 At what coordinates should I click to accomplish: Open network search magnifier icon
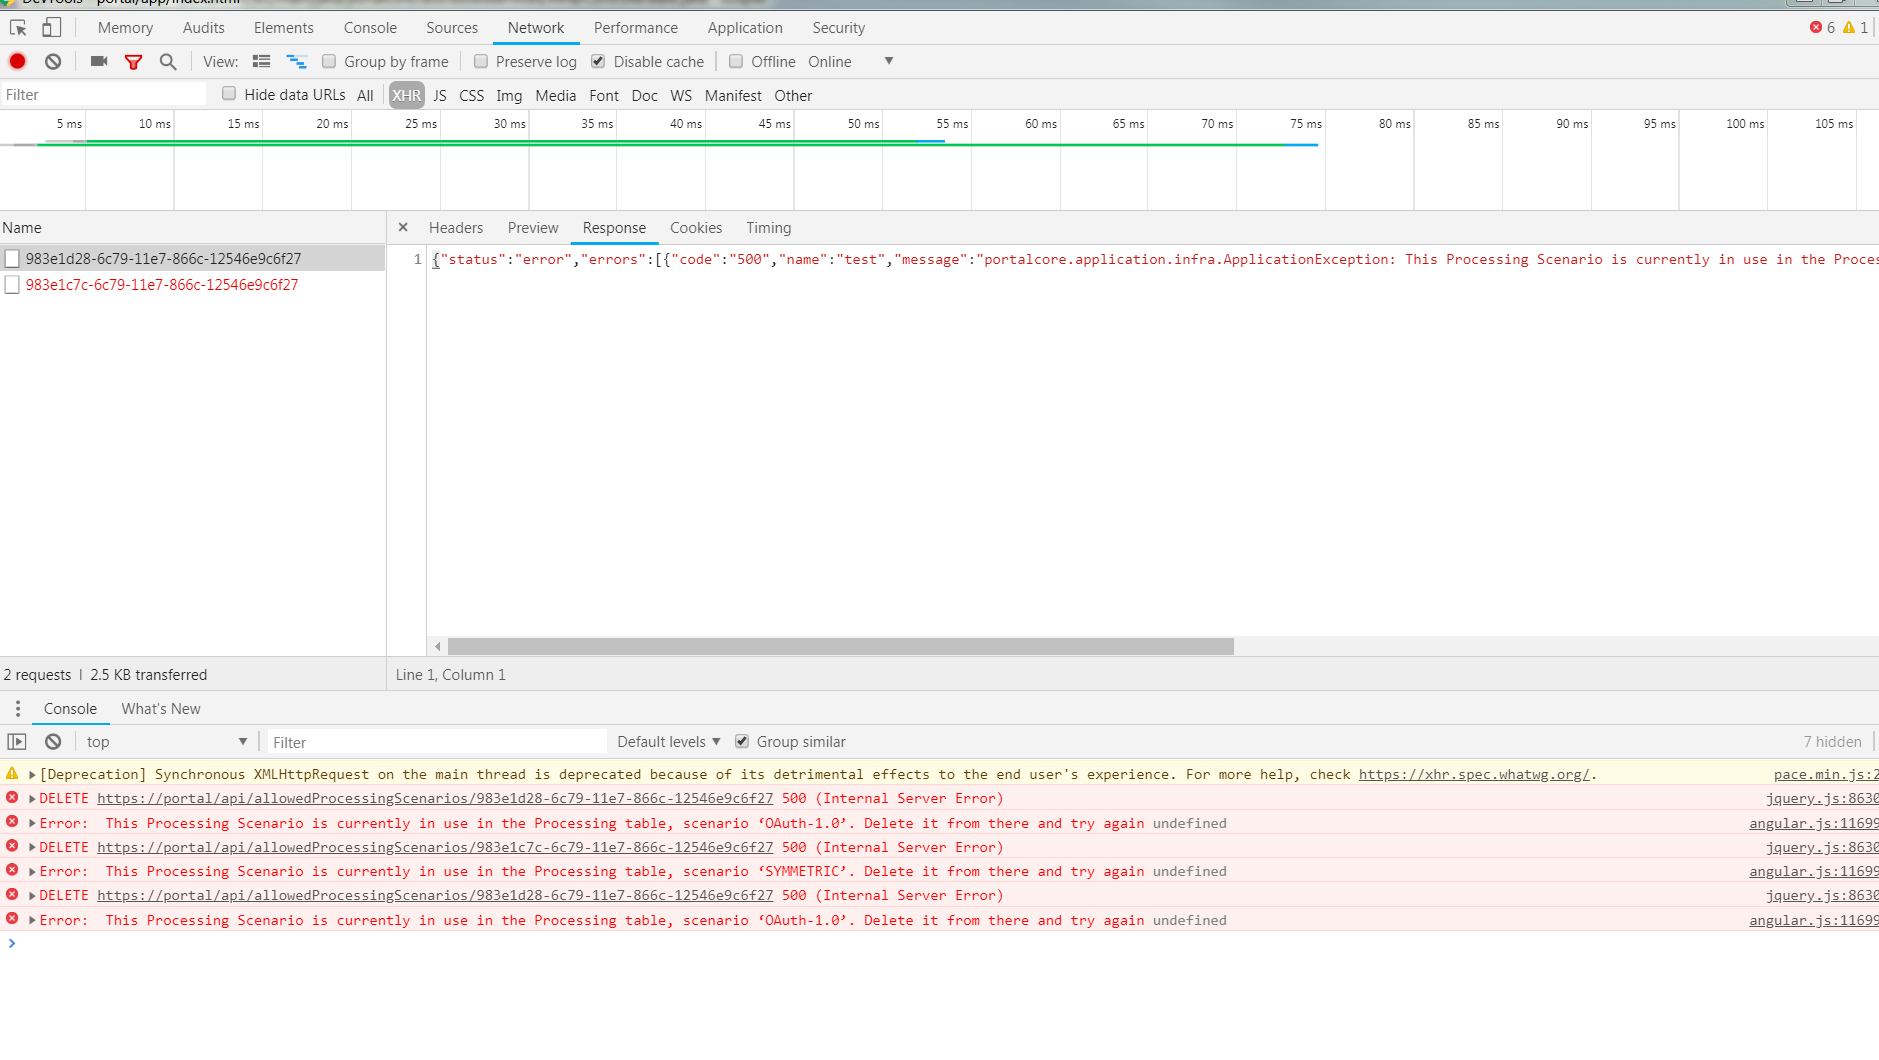point(168,62)
